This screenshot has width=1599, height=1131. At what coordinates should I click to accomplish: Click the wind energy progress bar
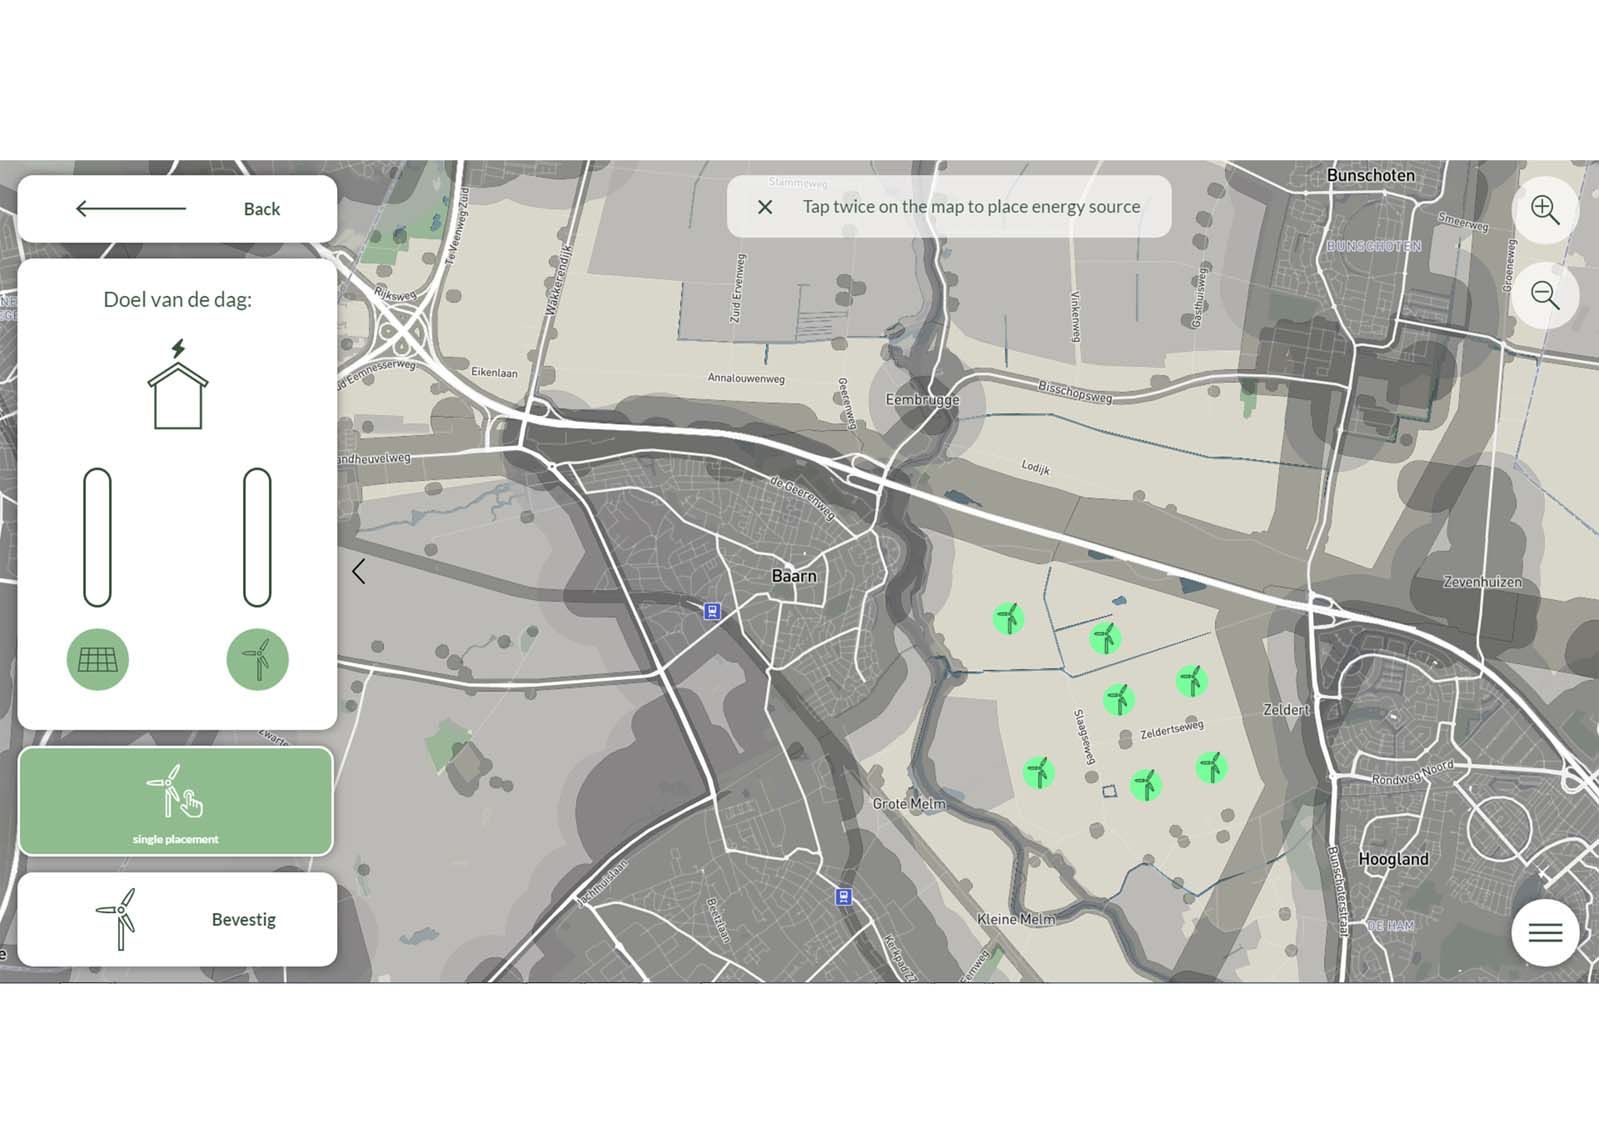257,537
